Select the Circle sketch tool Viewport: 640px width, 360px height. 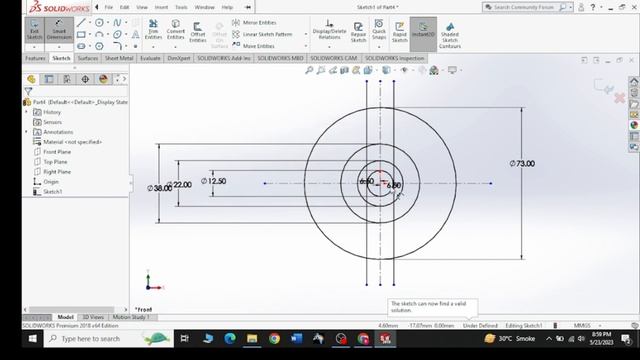tap(99, 22)
